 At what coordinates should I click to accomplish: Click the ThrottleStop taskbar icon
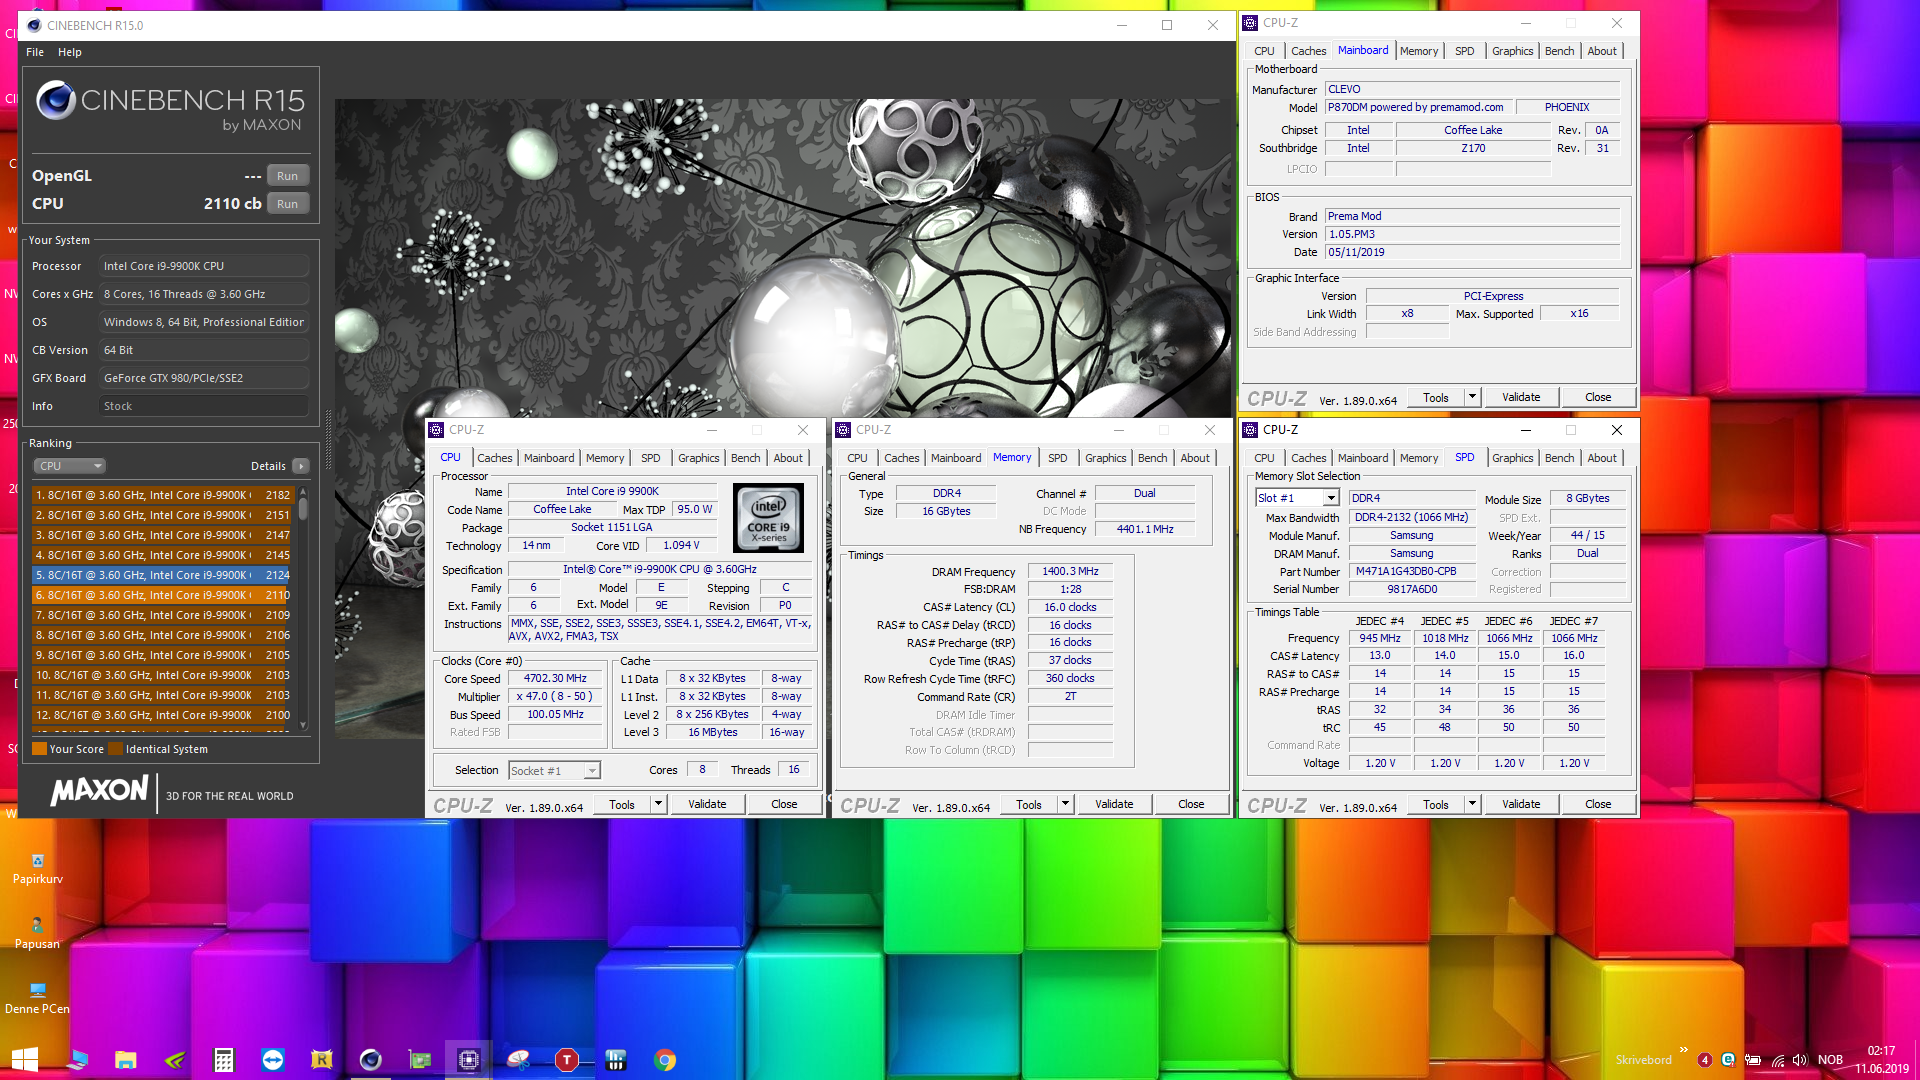pos(567,1060)
